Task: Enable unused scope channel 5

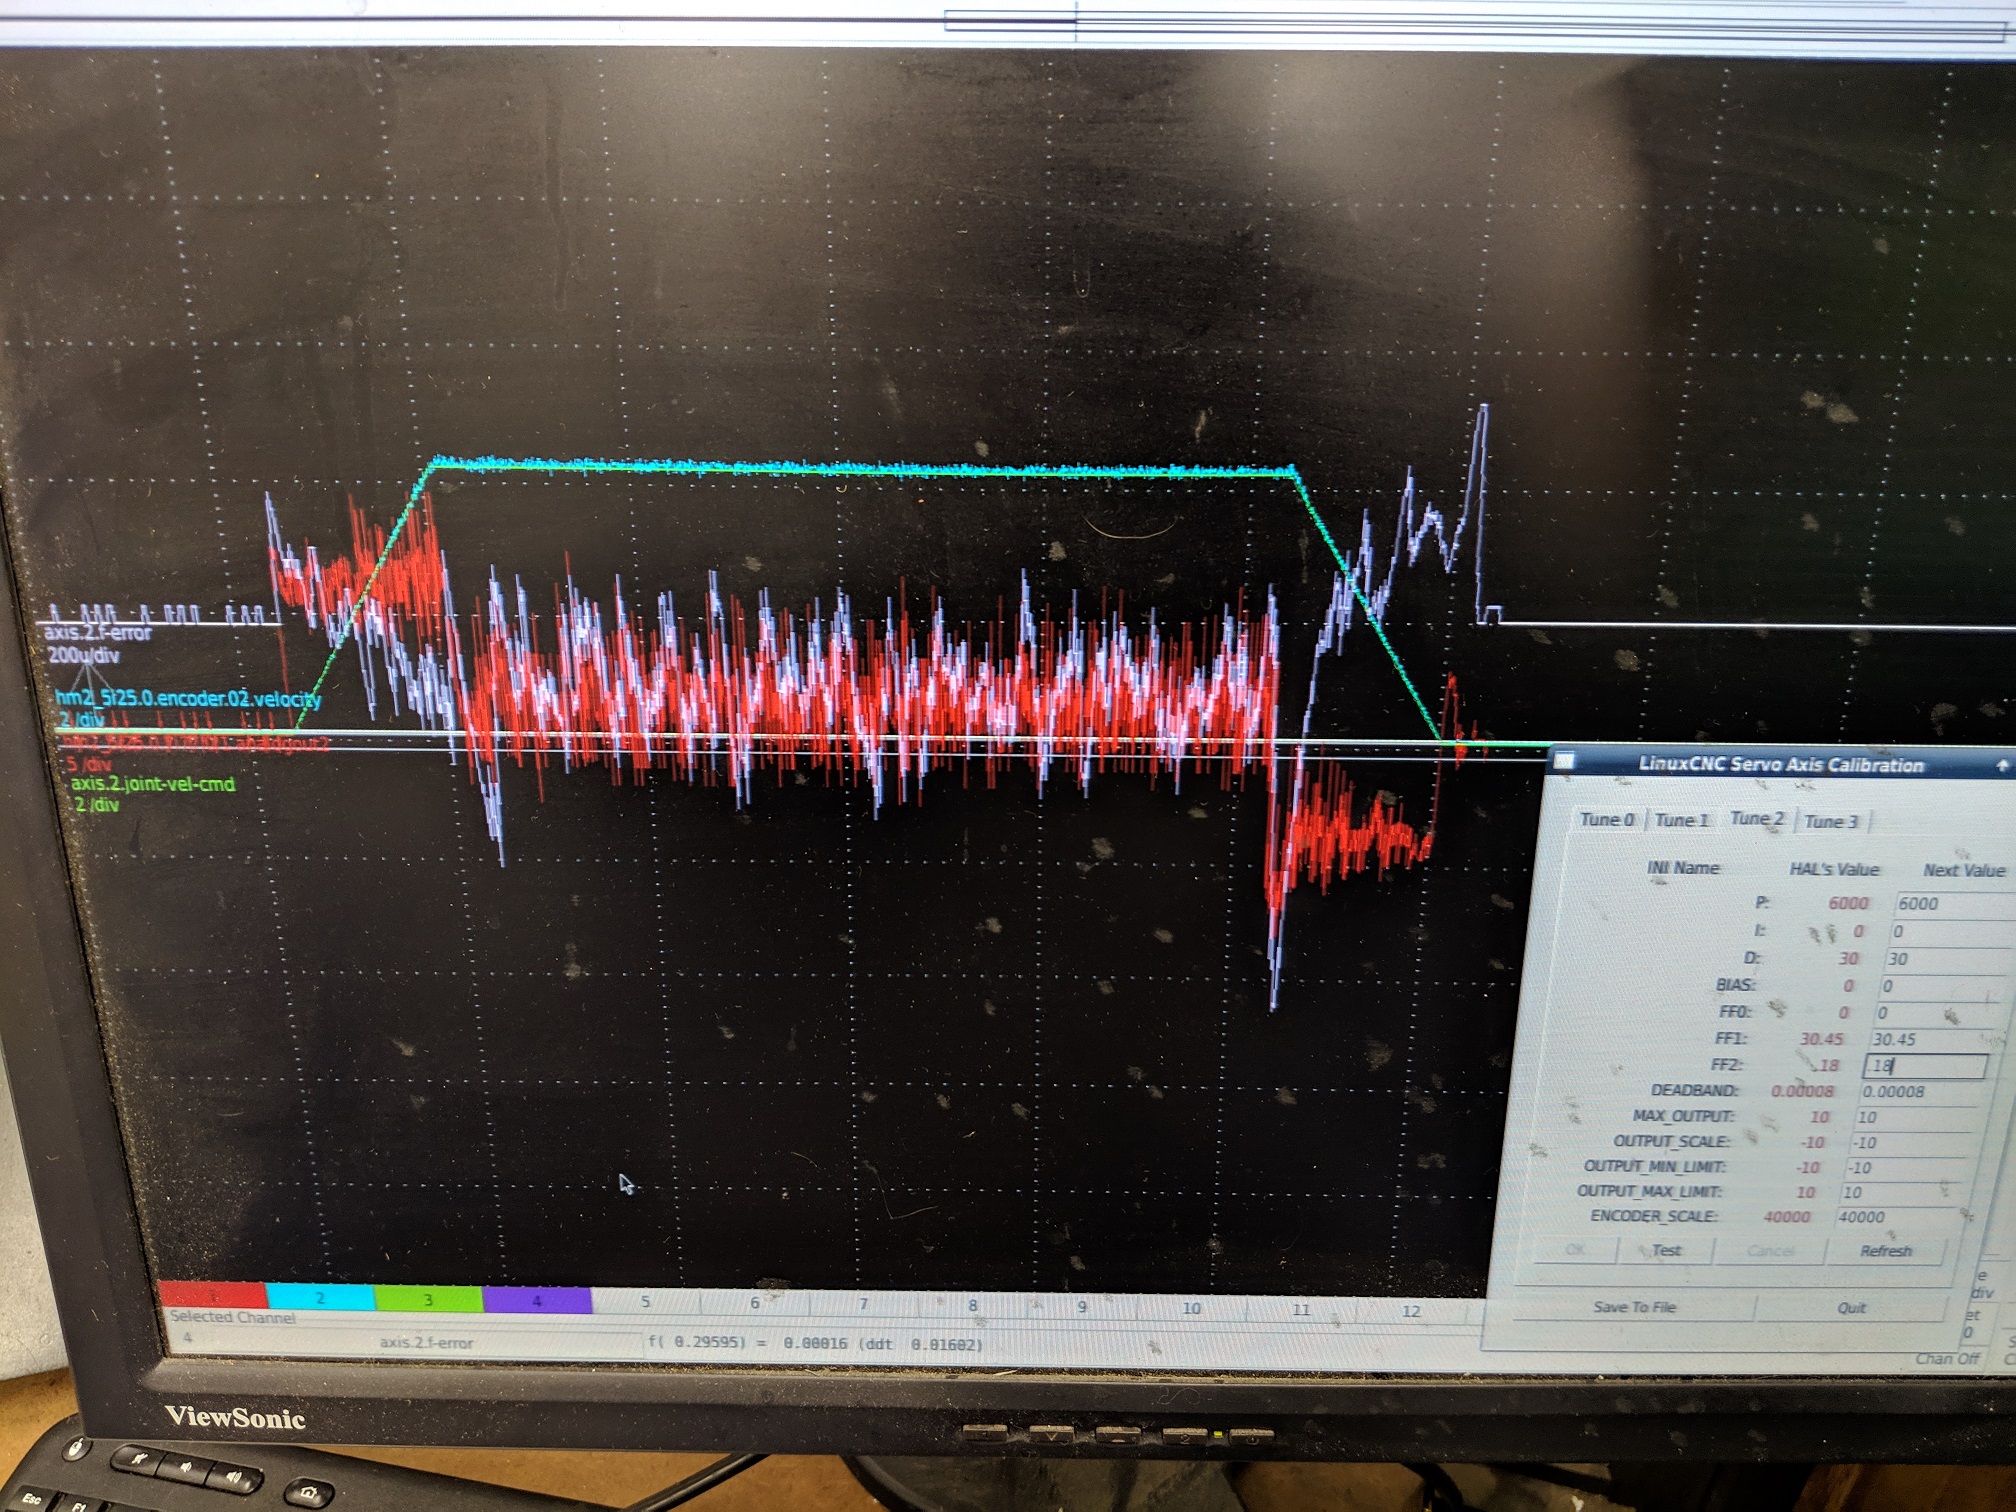Action: click(x=645, y=1301)
